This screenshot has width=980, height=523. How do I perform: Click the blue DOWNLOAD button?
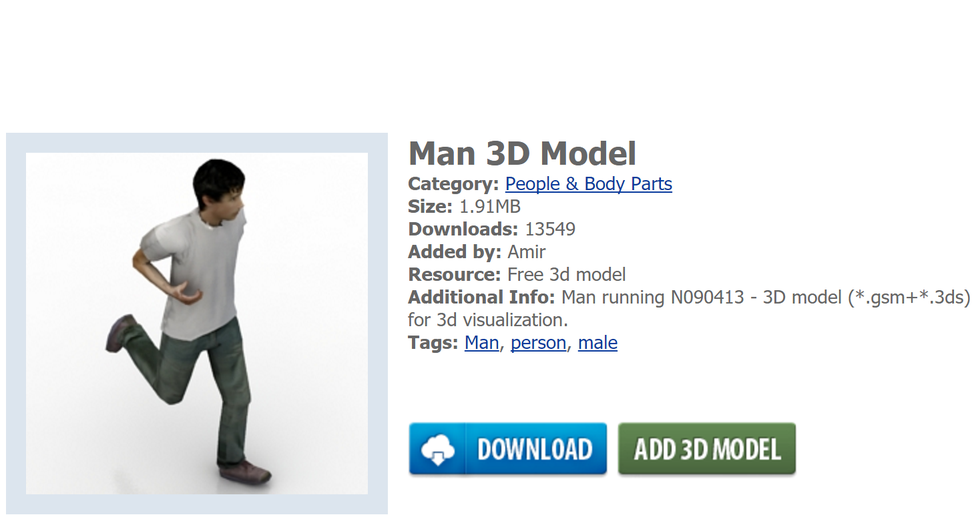pos(508,449)
